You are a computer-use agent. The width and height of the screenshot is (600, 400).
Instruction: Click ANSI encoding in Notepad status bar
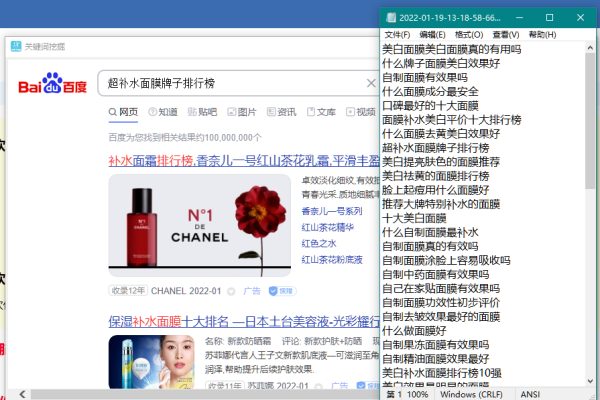(x=530, y=394)
